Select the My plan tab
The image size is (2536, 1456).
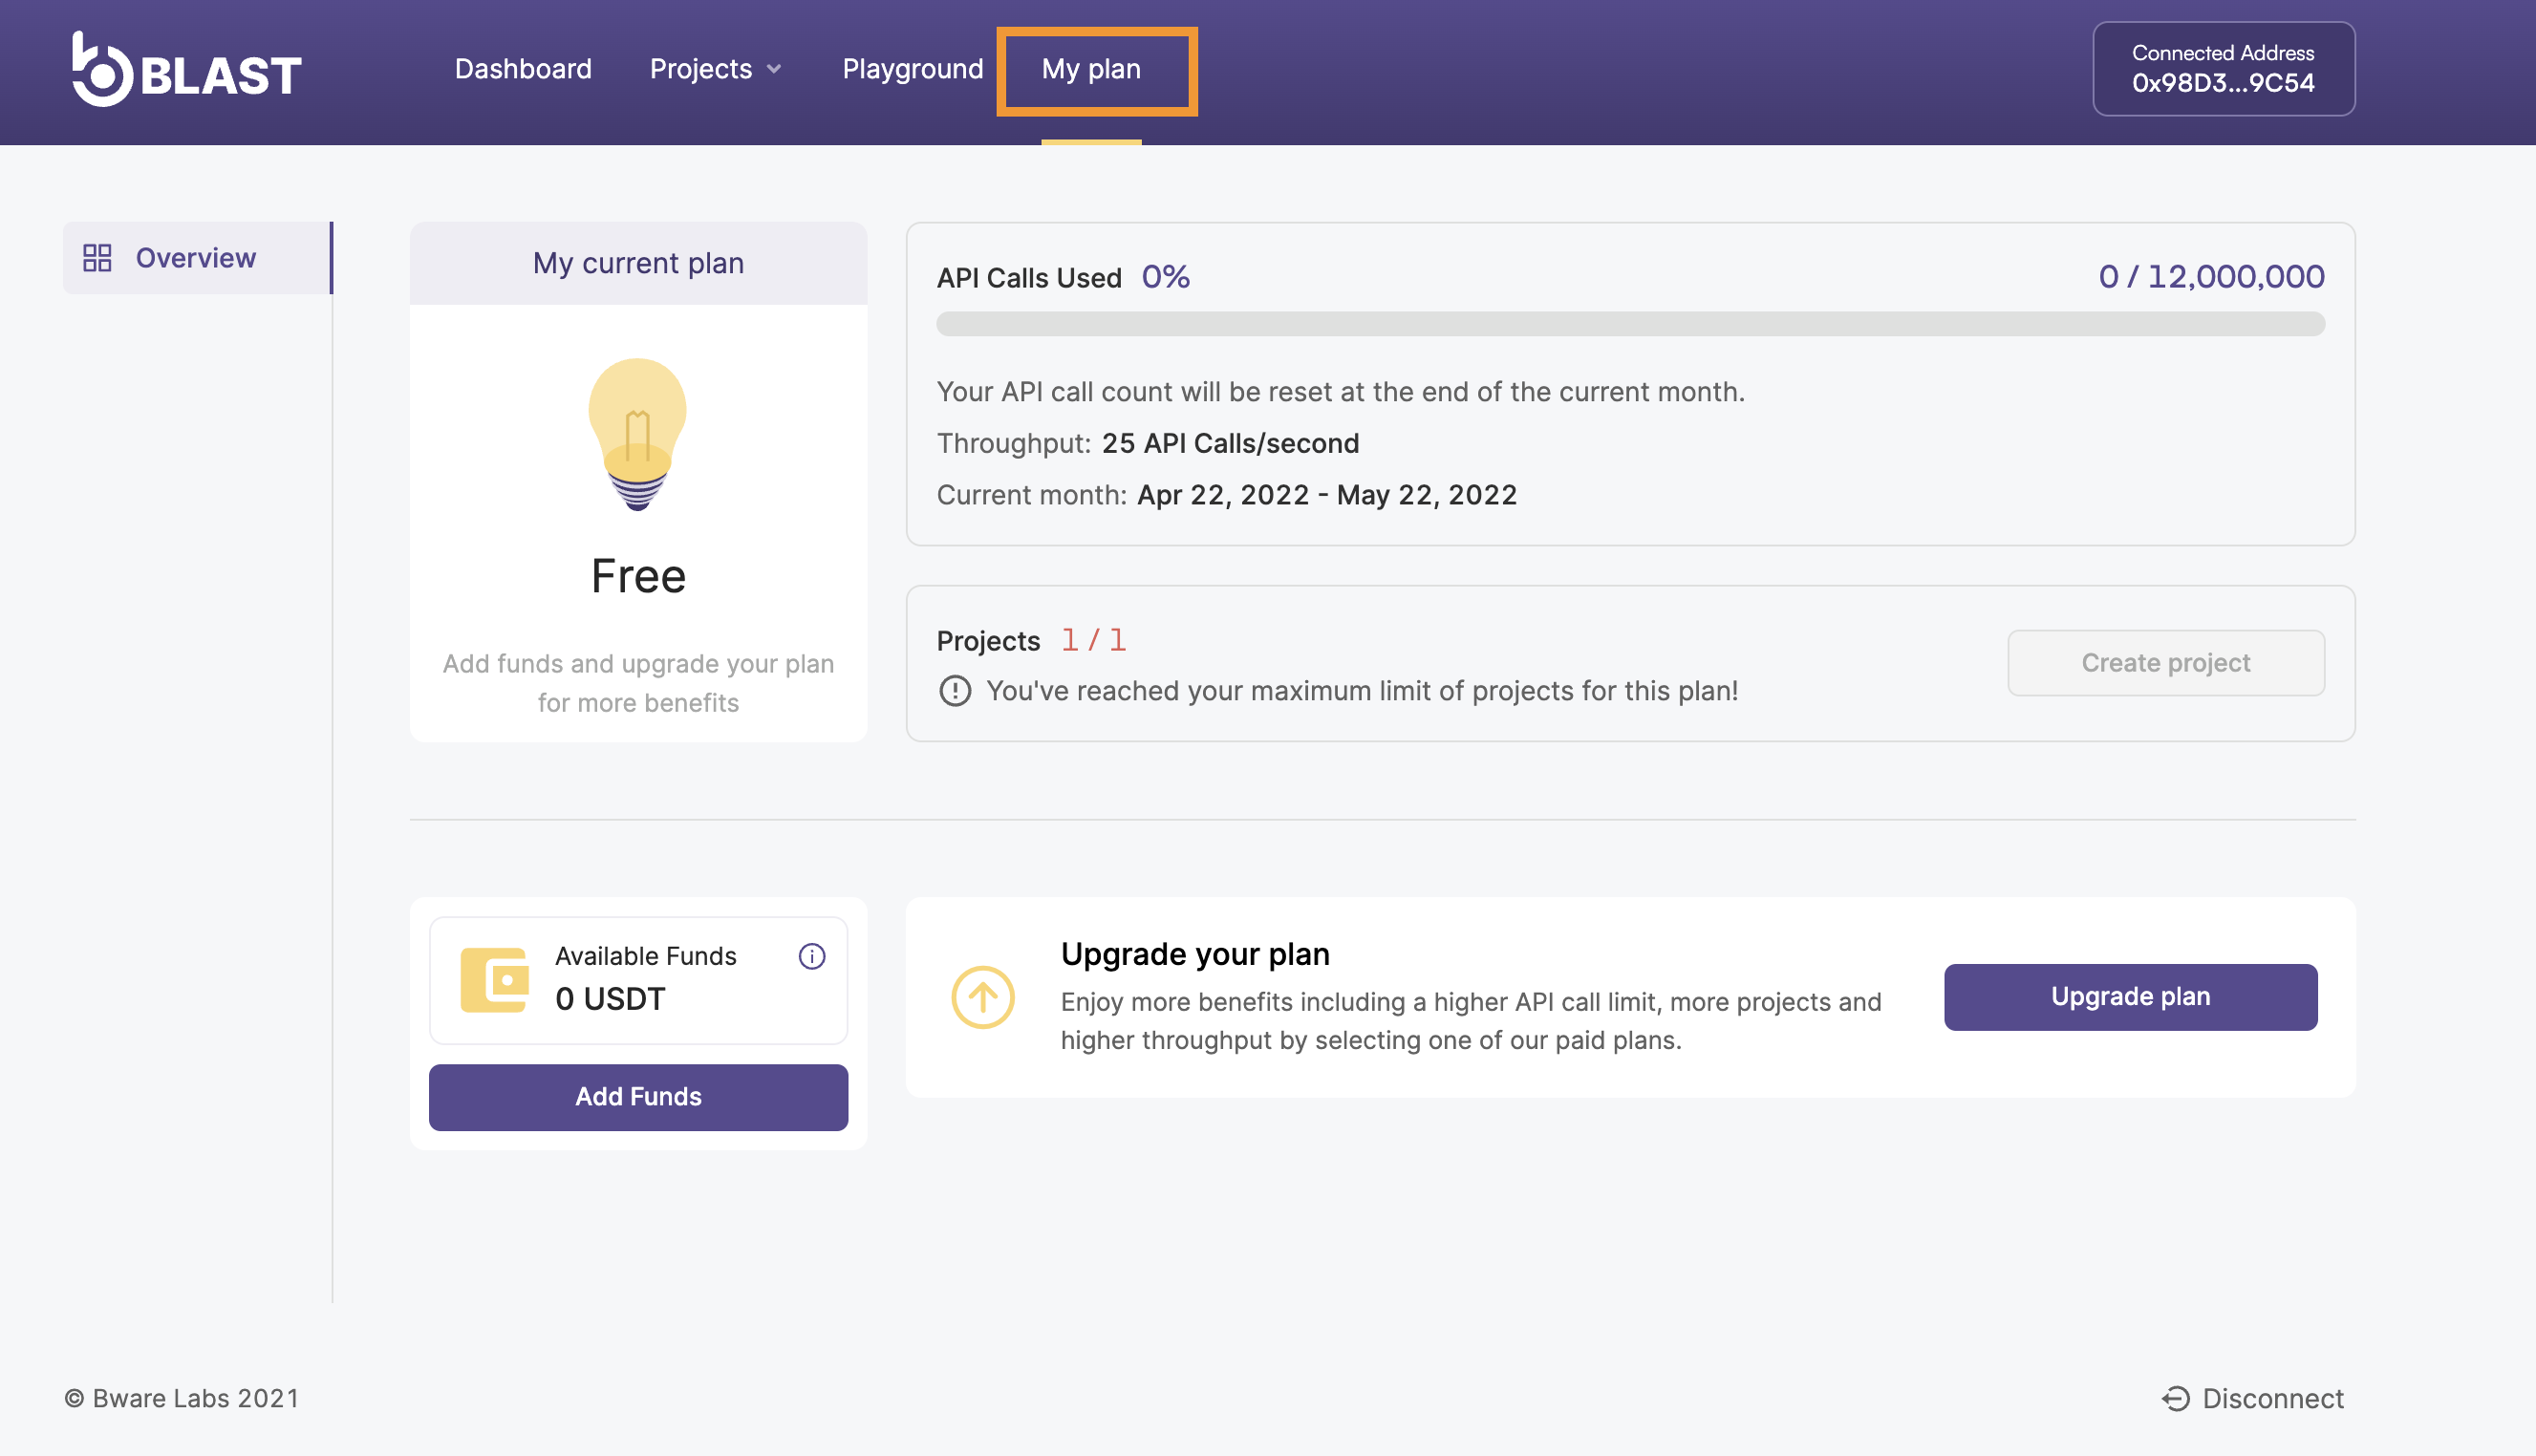point(1091,69)
